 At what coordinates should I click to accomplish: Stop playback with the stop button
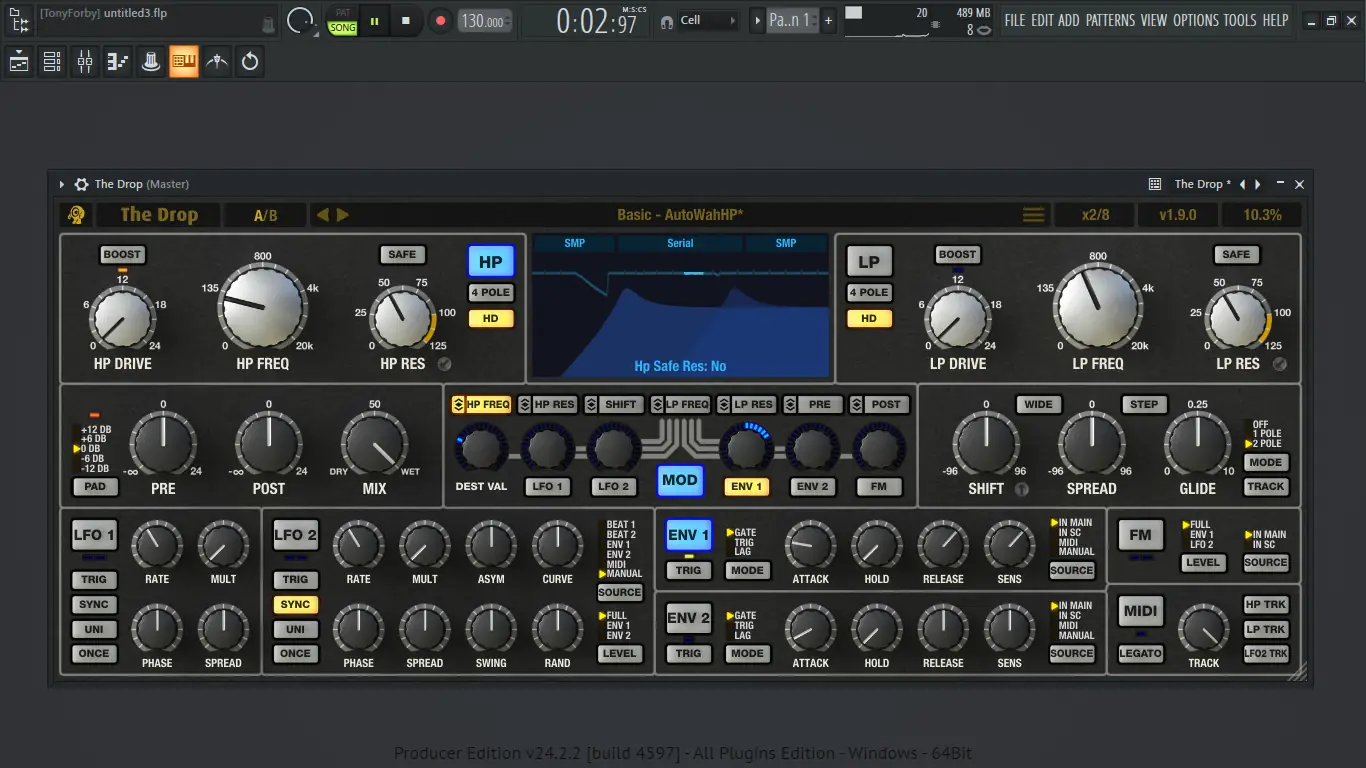[x=406, y=20]
